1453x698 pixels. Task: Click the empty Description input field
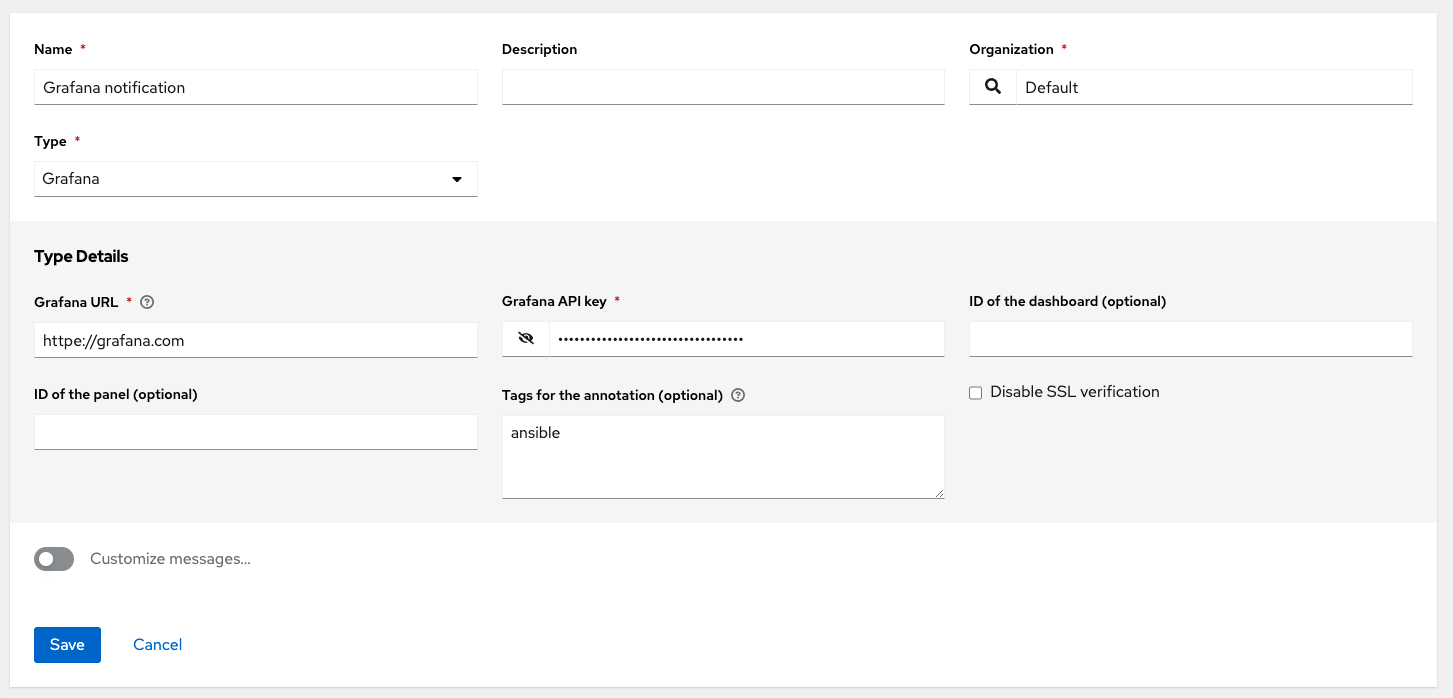(x=722, y=87)
